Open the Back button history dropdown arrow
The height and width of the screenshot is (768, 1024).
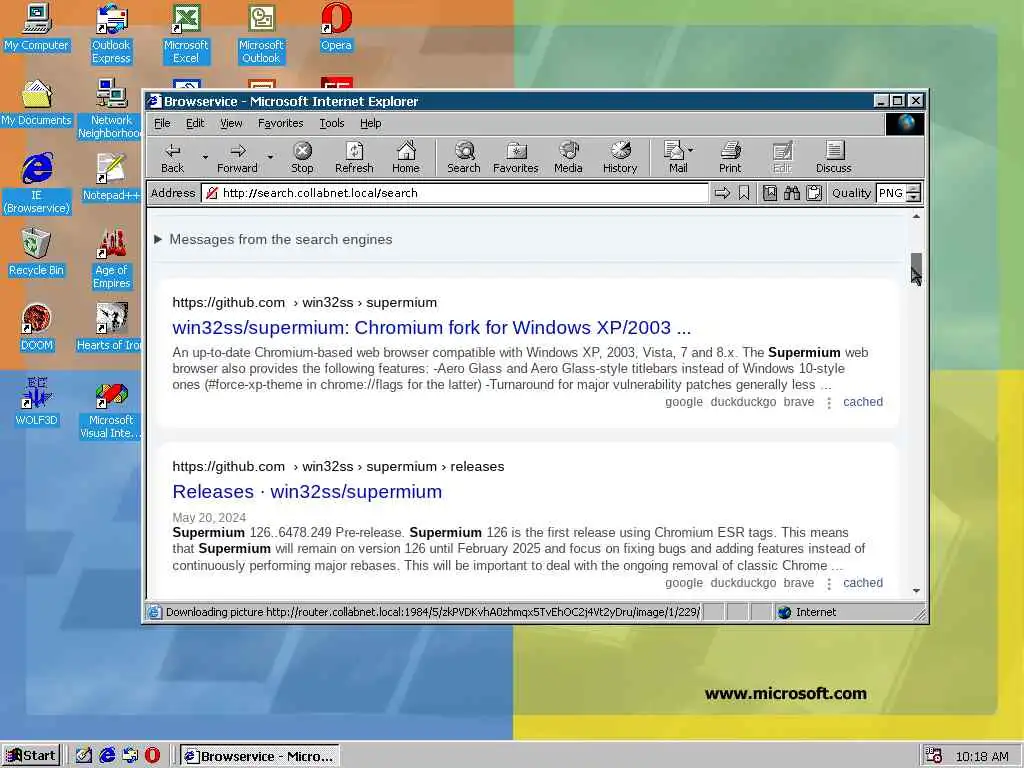tap(205, 157)
